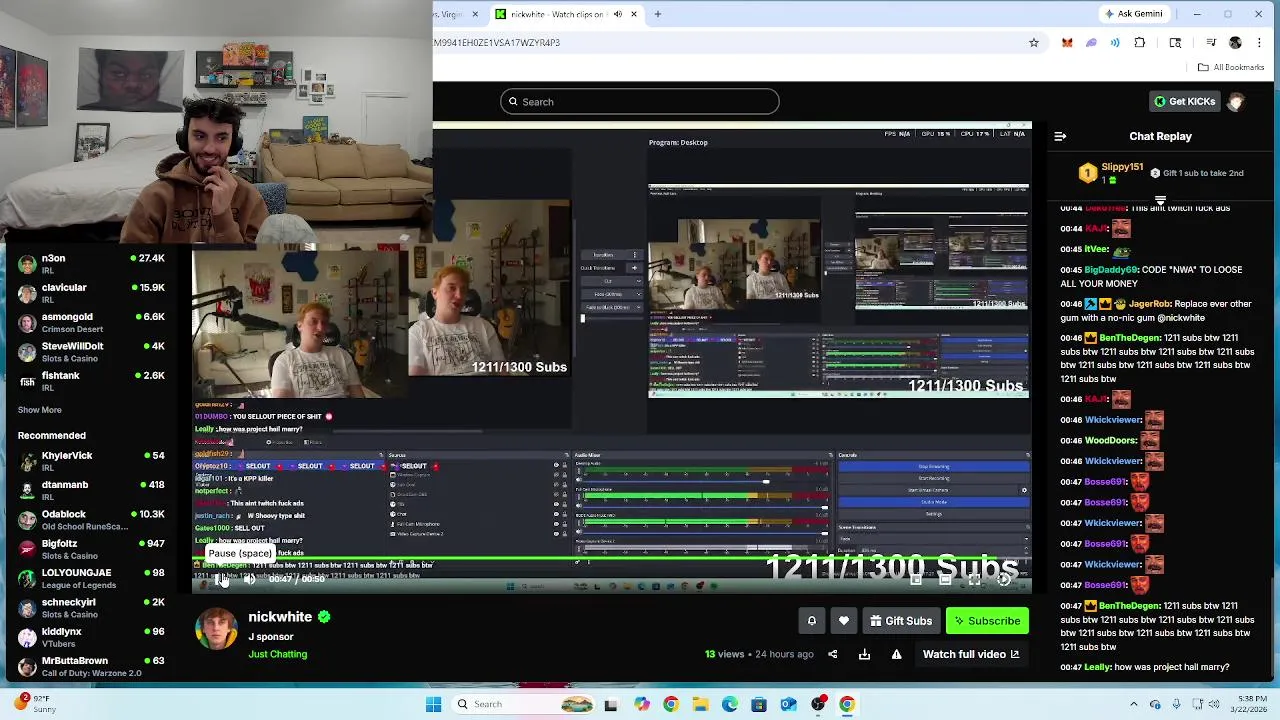Click the Get KICKs button
The height and width of the screenshot is (720, 1280).
coord(1184,101)
